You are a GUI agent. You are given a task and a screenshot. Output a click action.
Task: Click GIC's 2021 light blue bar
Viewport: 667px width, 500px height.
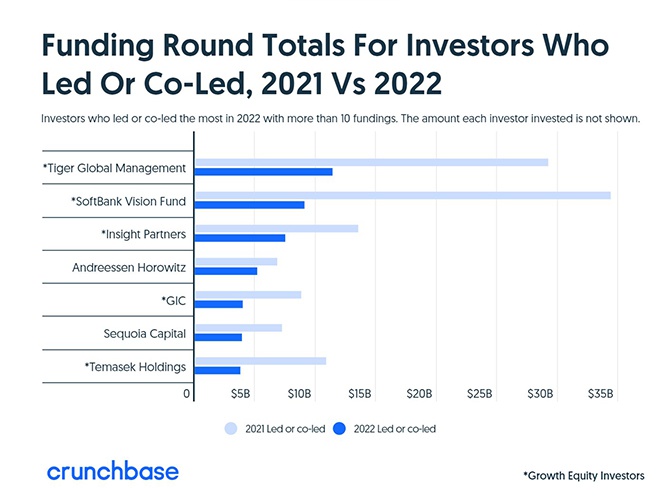click(247, 294)
